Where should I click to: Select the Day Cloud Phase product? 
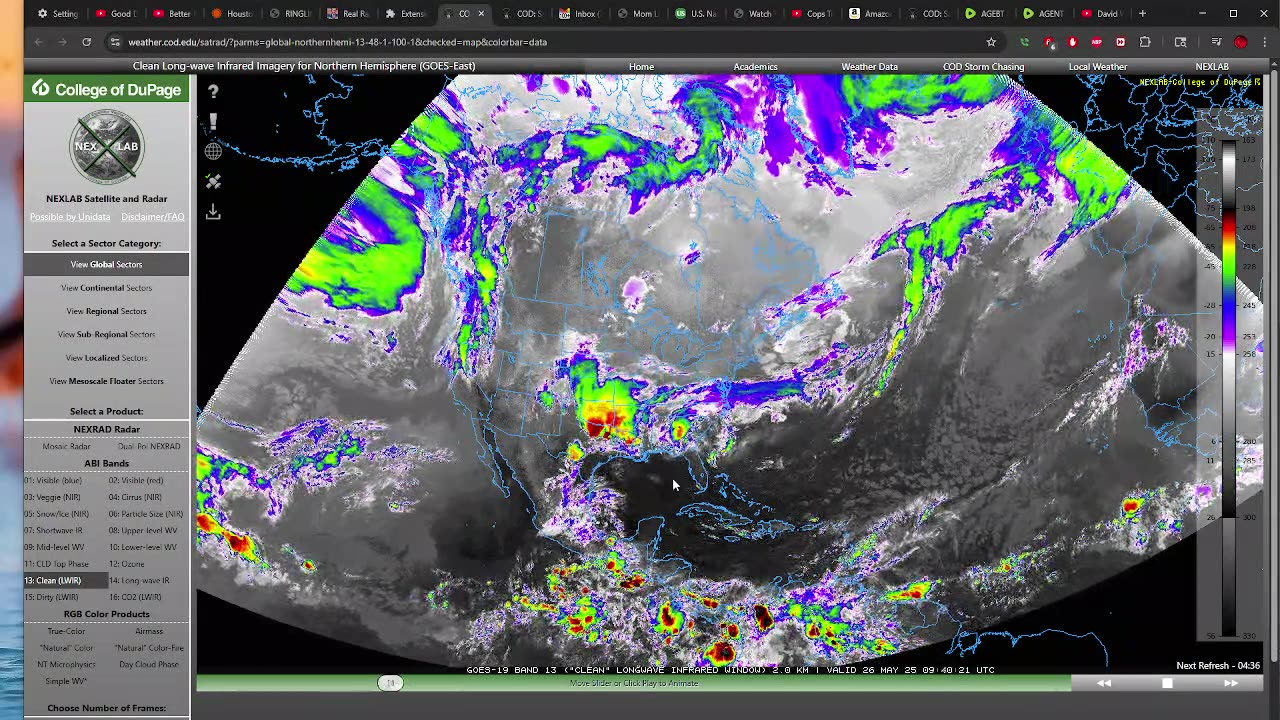click(149, 664)
